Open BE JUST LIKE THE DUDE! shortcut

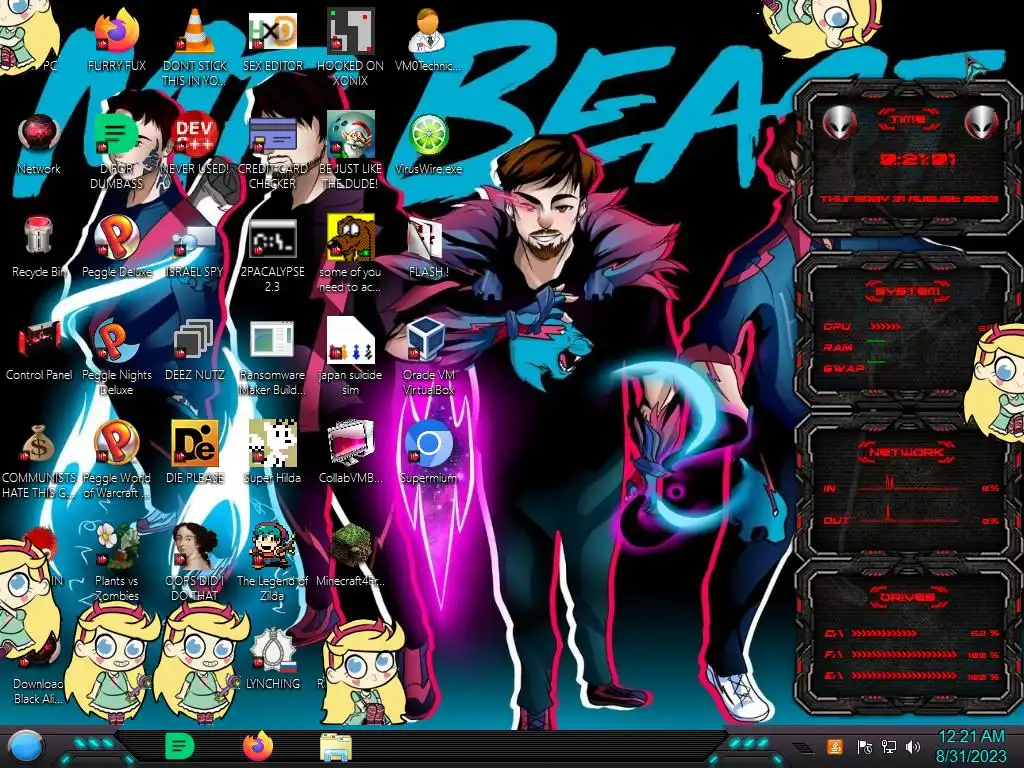(x=351, y=135)
